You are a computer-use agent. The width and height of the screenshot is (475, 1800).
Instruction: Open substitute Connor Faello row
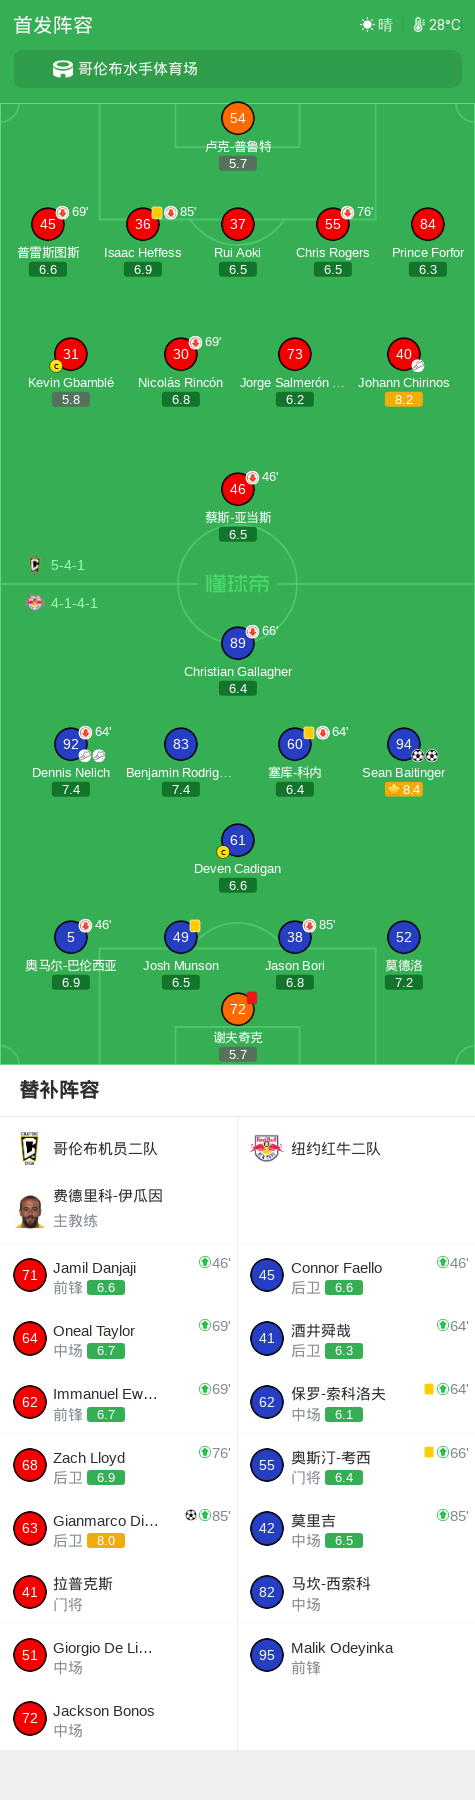coord(356,1276)
